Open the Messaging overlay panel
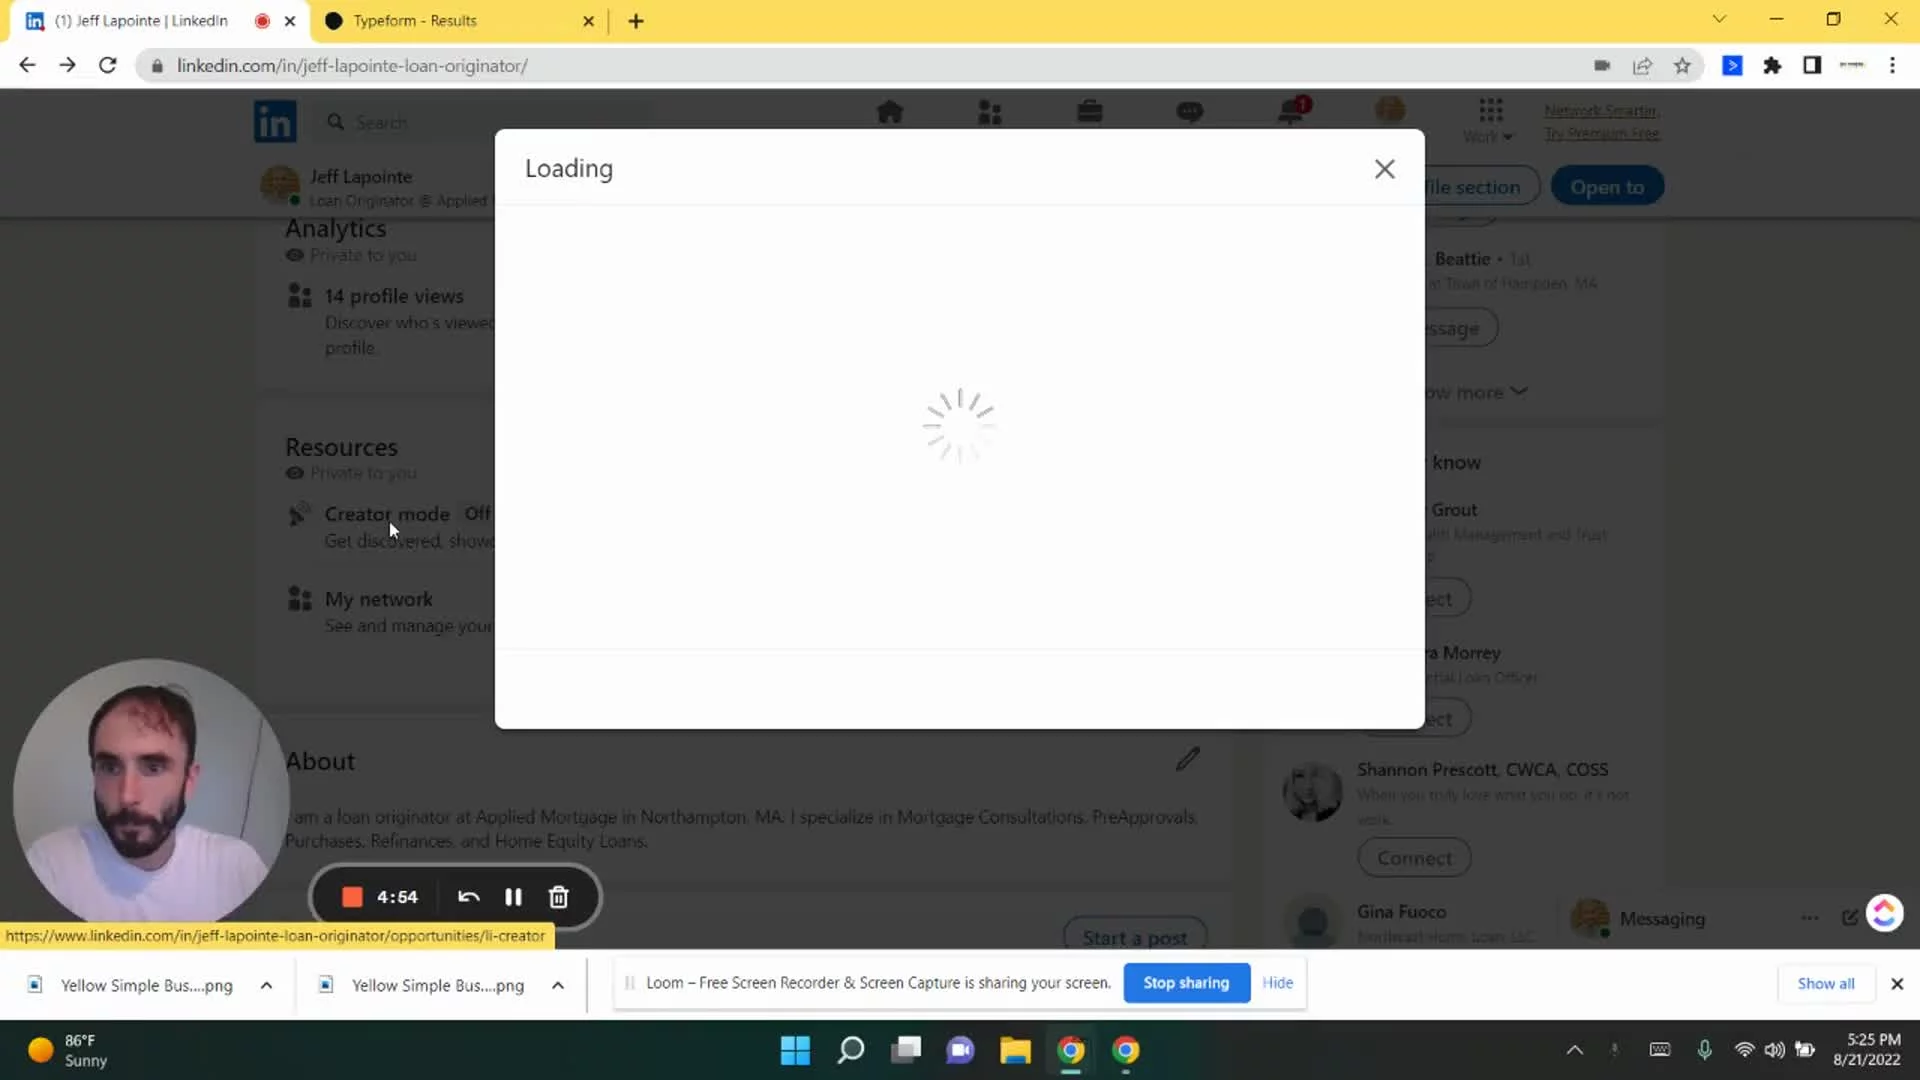The height and width of the screenshot is (1080, 1920). click(x=1662, y=918)
